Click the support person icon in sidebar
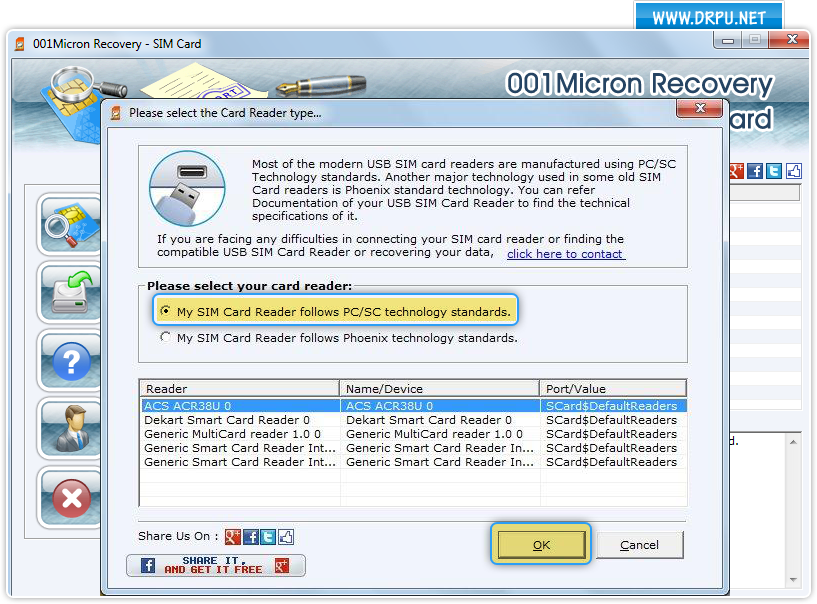 (x=70, y=429)
